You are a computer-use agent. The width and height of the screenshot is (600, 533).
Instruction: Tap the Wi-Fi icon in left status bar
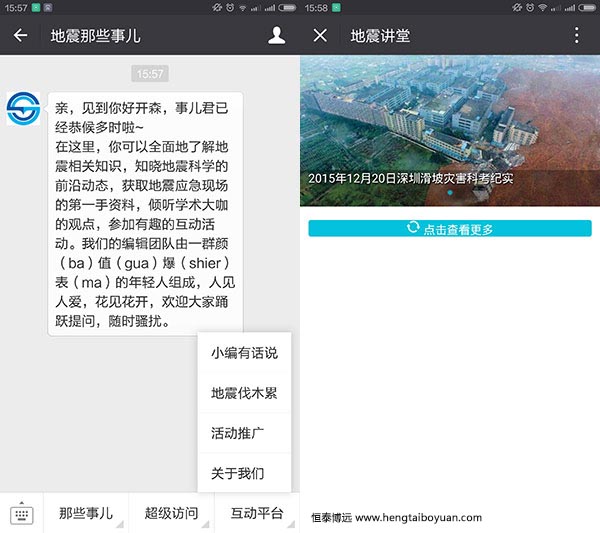pyautogui.click(x=243, y=8)
